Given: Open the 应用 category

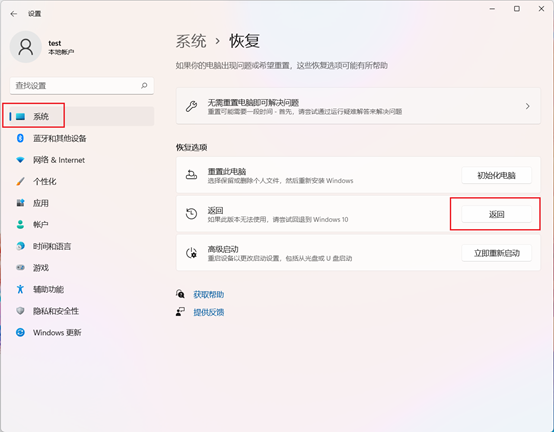Looking at the screenshot, I should pos(82,203).
